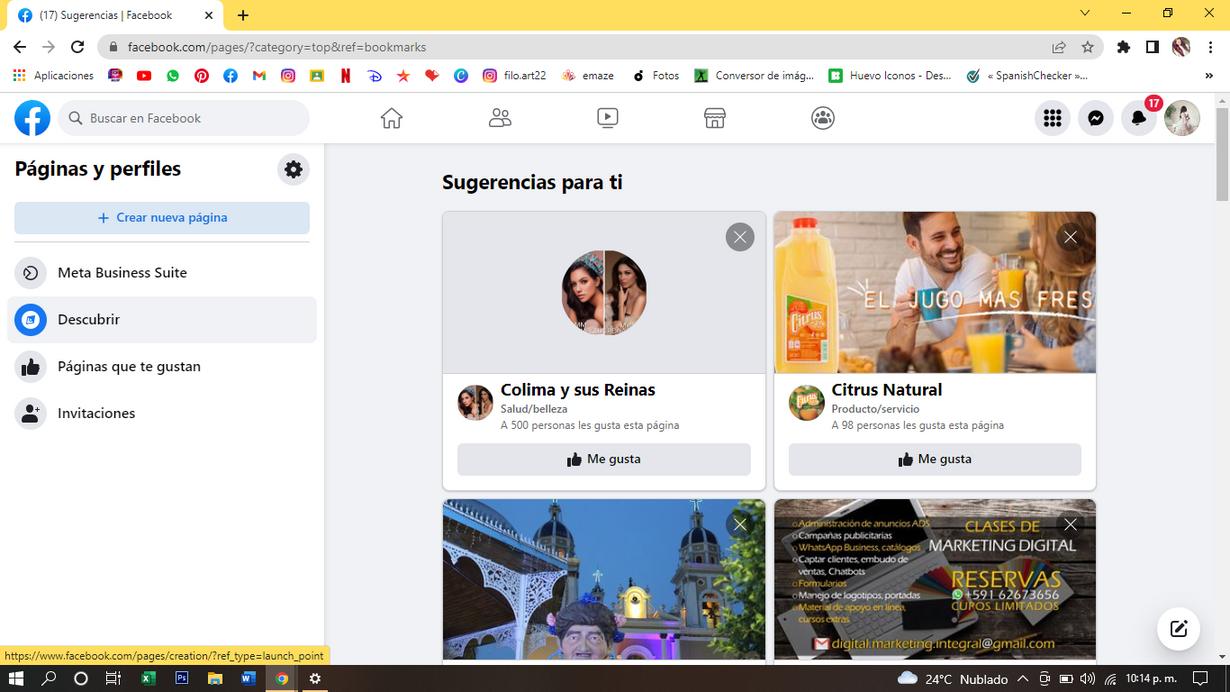This screenshot has width=1230, height=692.
Task: Select Descubrir in sidebar
Action: point(162,320)
